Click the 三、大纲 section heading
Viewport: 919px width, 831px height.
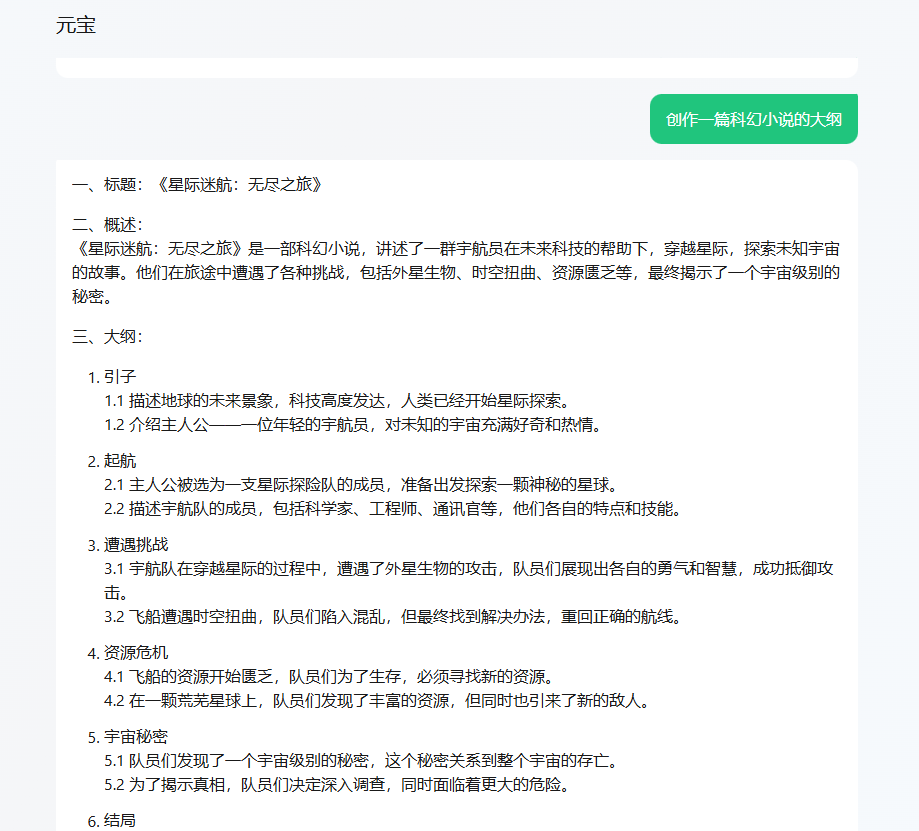[x=108, y=336]
